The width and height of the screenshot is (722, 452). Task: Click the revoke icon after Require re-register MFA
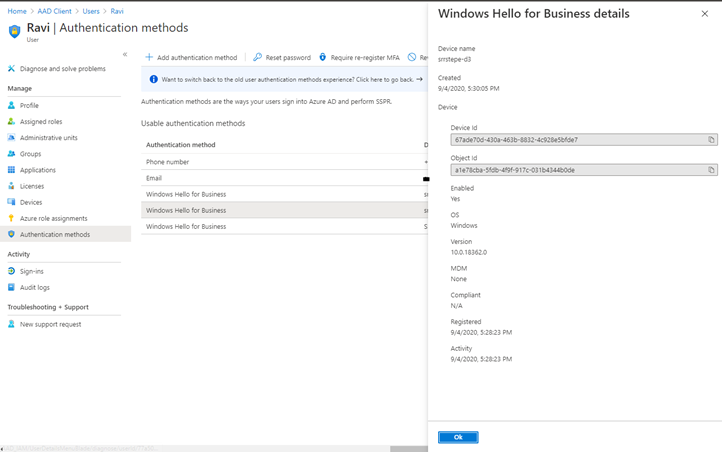[412, 57]
